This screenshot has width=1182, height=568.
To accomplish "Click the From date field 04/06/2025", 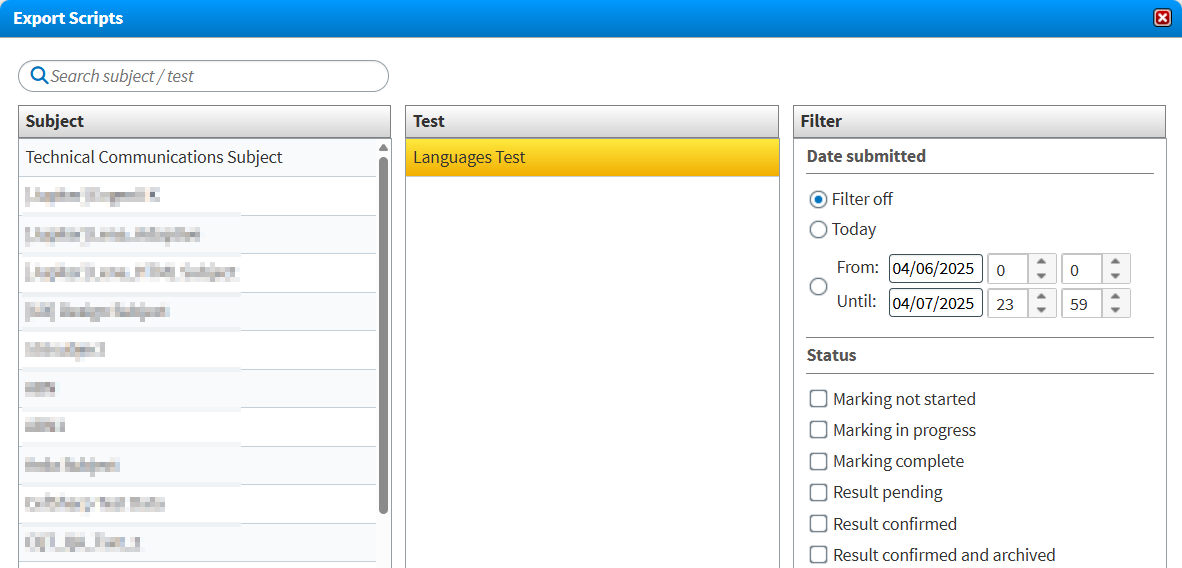I will click(935, 269).
